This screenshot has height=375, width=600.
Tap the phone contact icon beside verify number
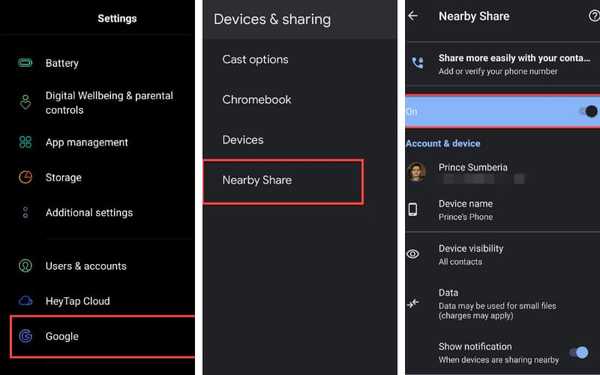coord(417,63)
